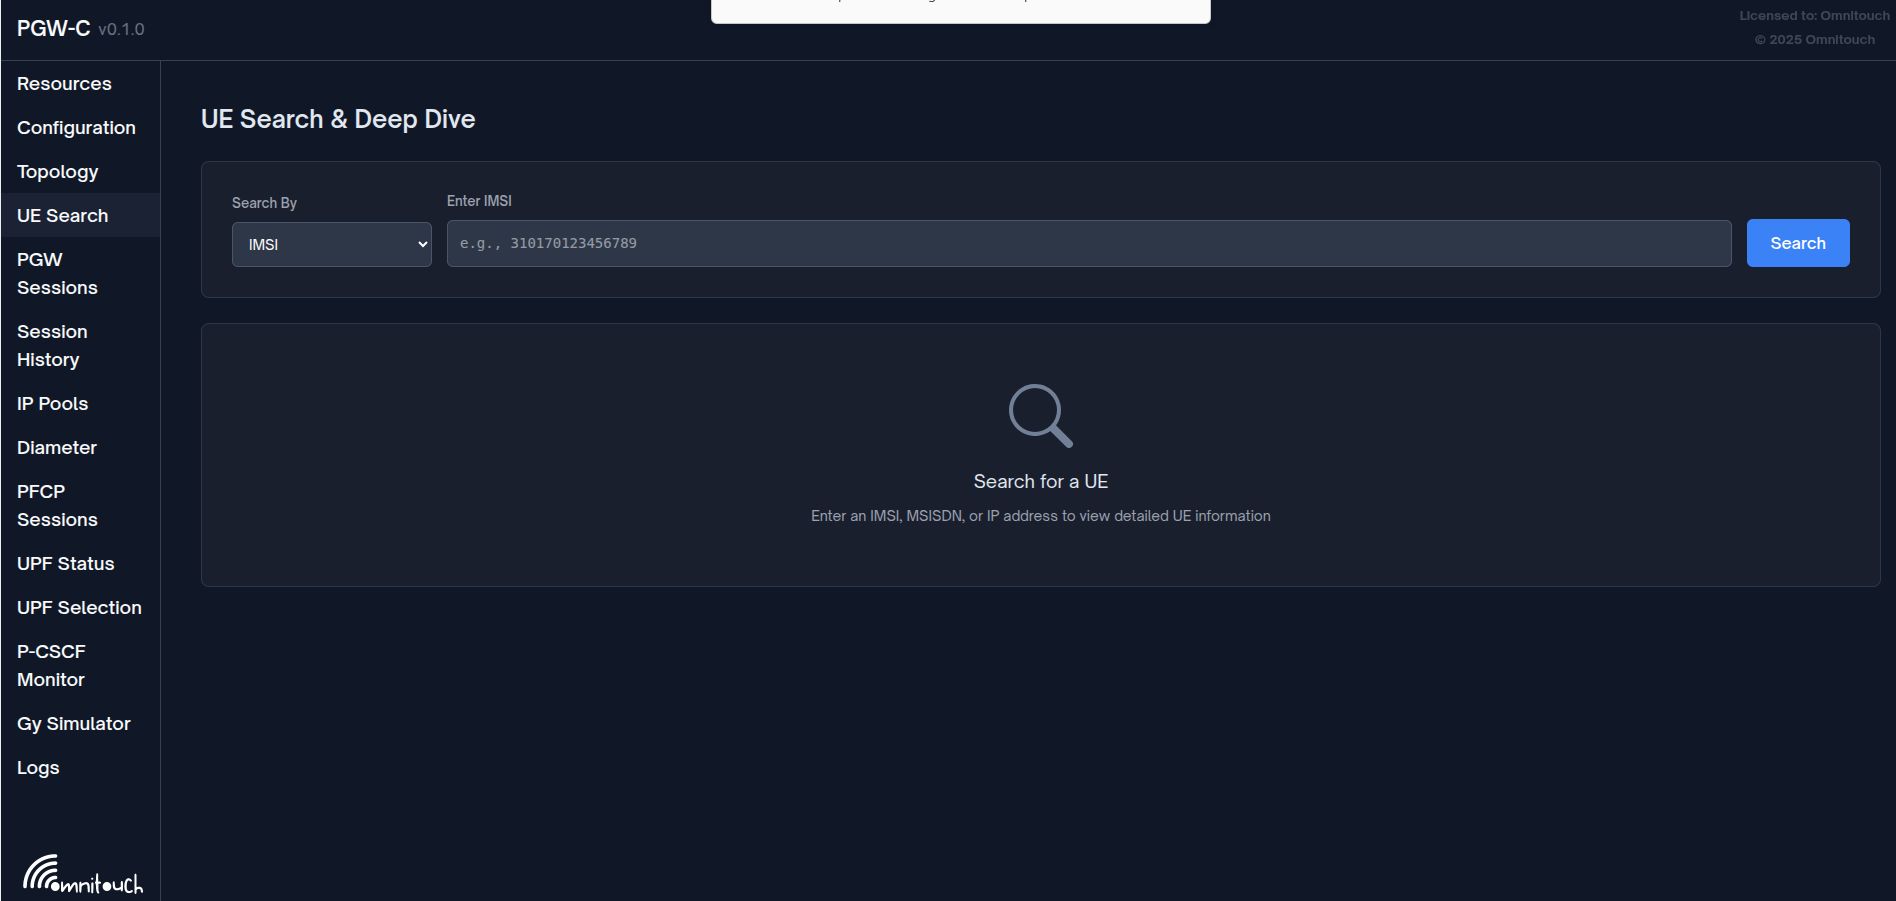
Task: Click the PGW-C logo in the header
Action: (54, 28)
